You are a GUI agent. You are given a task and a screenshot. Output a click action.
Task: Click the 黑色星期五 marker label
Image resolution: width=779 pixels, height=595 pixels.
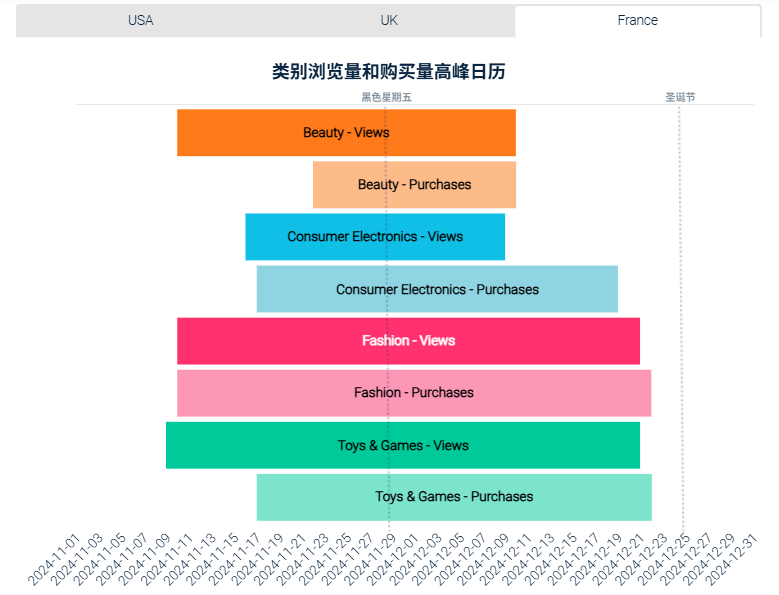(x=386, y=97)
